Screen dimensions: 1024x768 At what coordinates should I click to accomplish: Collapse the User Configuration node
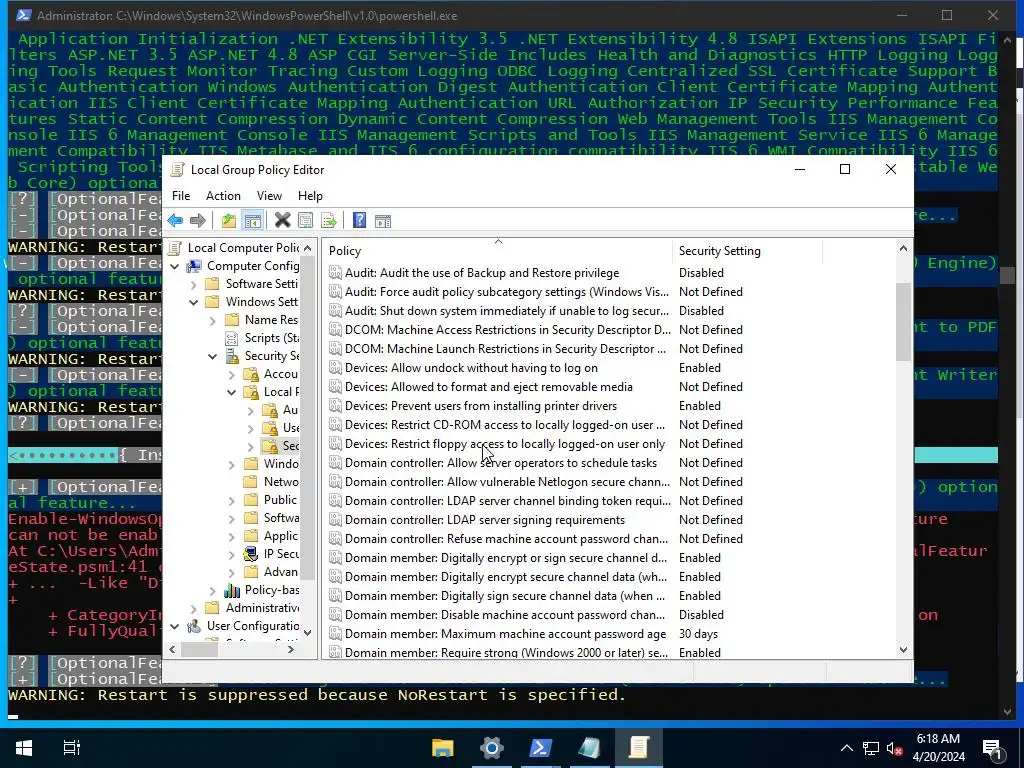point(174,626)
